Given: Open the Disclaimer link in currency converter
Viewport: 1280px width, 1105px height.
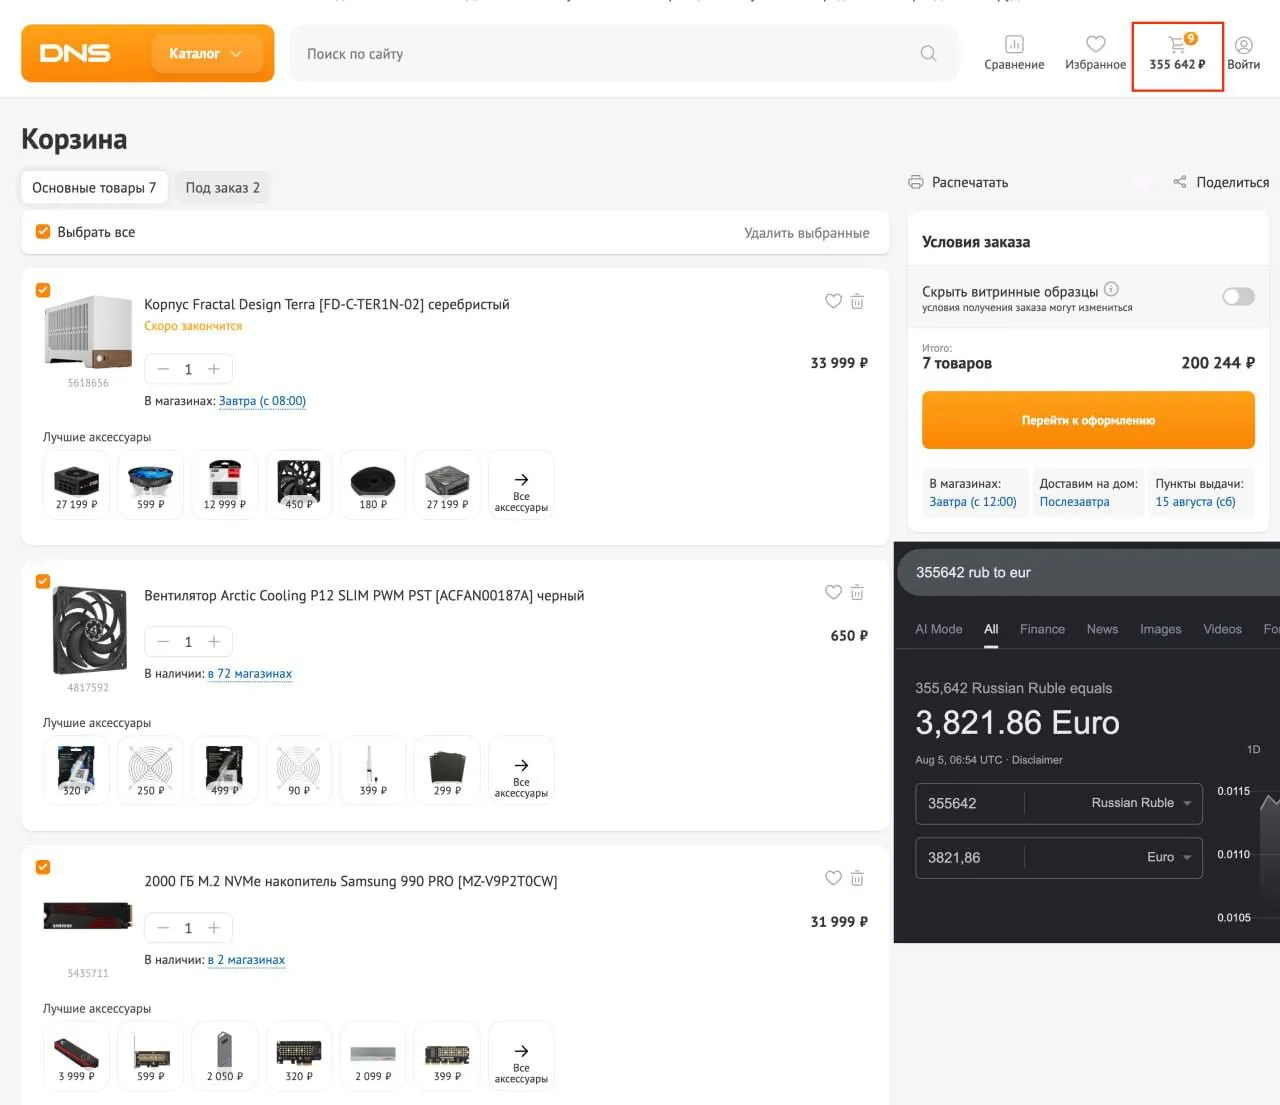Looking at the screenshot, I should (1037, 760).
